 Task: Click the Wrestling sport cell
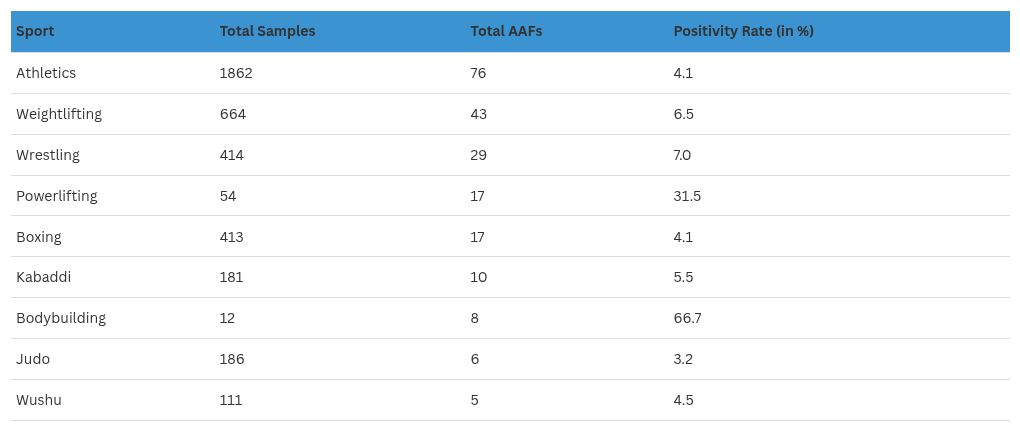coord(48,155)
